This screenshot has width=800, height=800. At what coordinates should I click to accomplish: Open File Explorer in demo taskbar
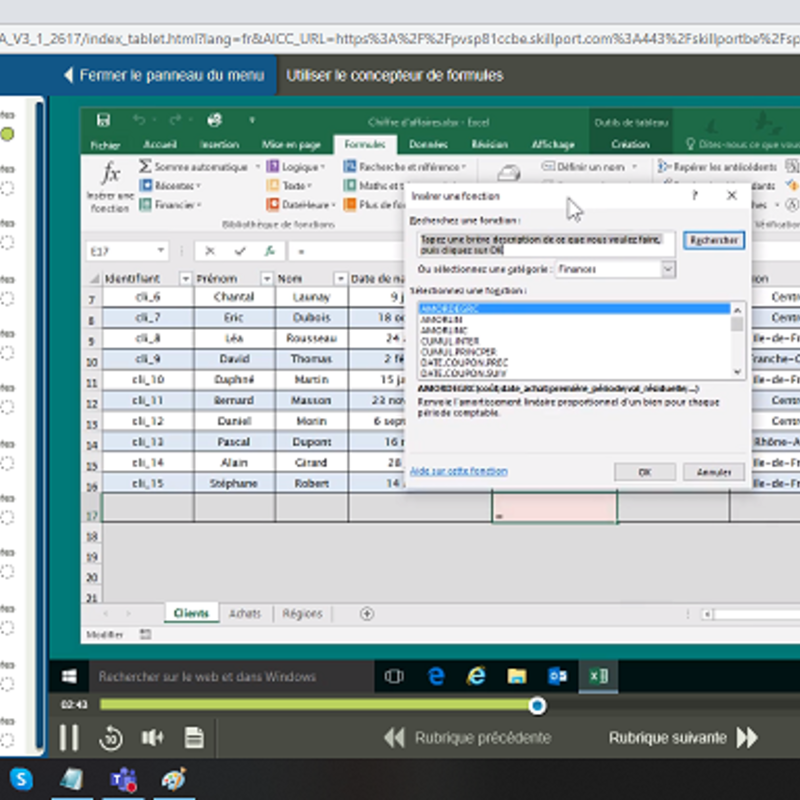click(516, 677)
